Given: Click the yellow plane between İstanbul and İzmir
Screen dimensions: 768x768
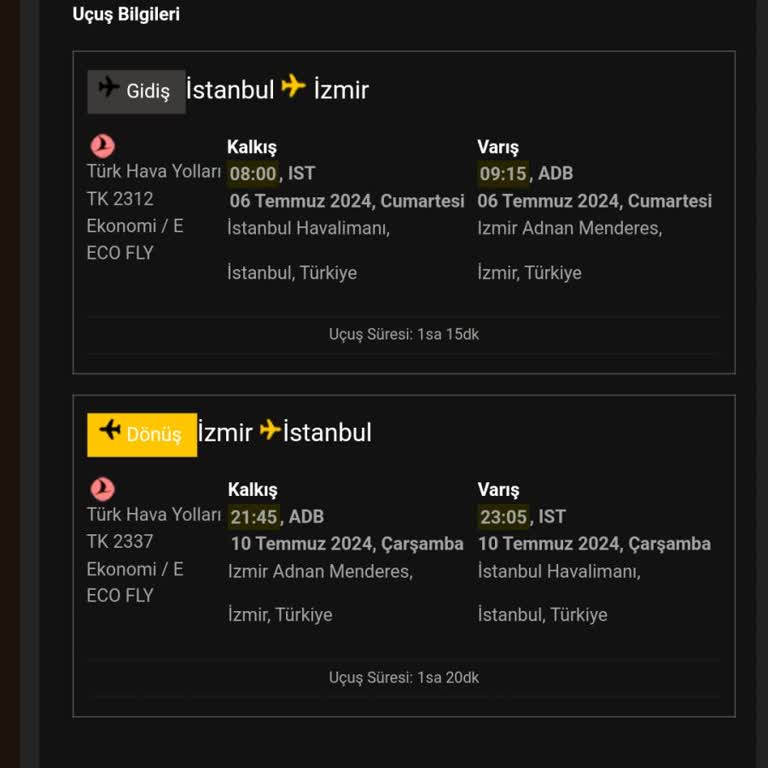Looking at the screenshot, I should click(293, 87).
